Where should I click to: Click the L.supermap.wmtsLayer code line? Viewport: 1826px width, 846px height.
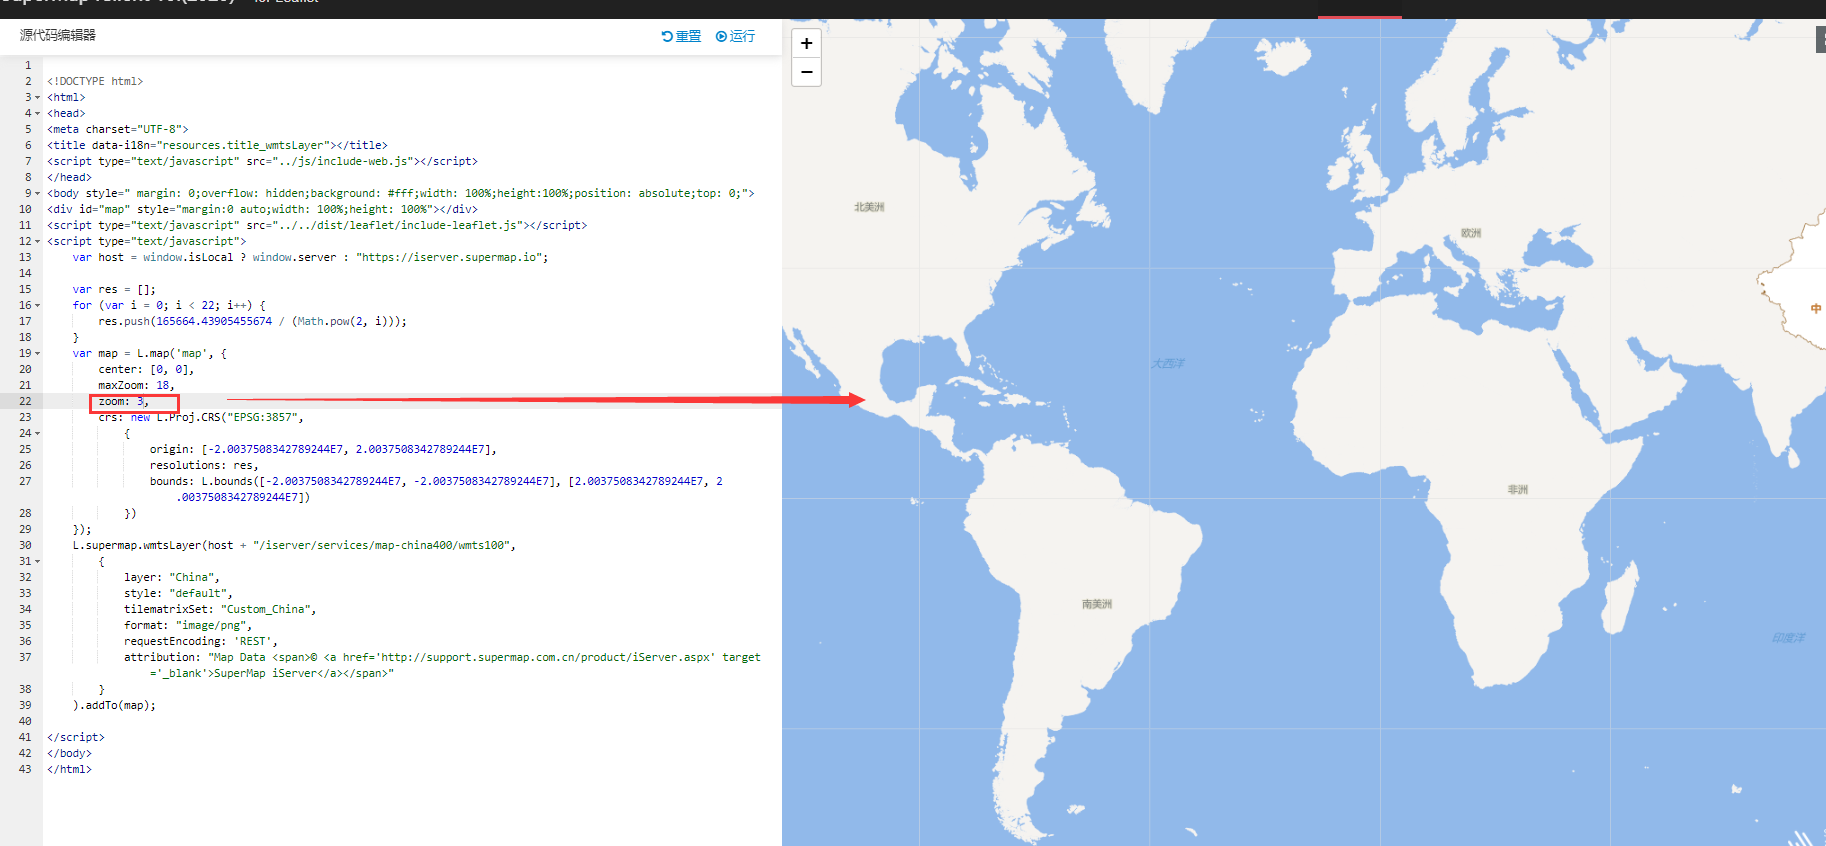pyautogui.click(x=294, y=545)
